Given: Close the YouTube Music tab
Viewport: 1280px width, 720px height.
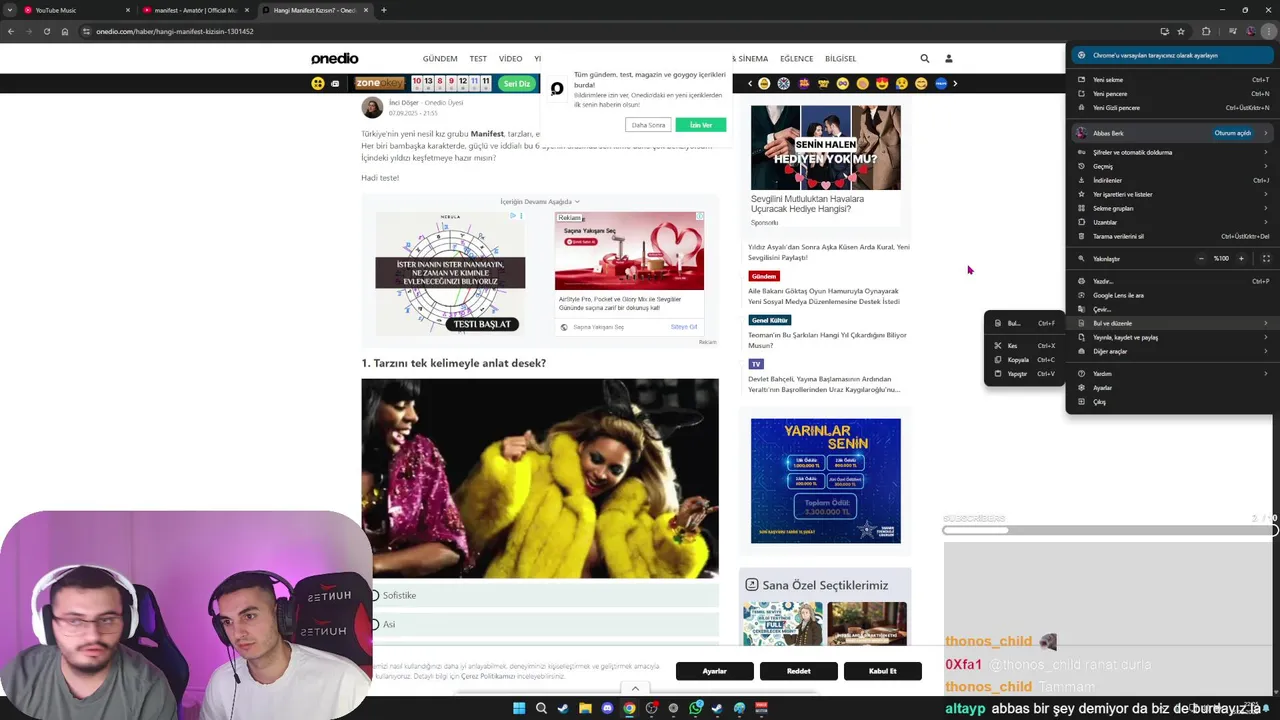Looking at the screenshot, I should click(x=128, y=10).
